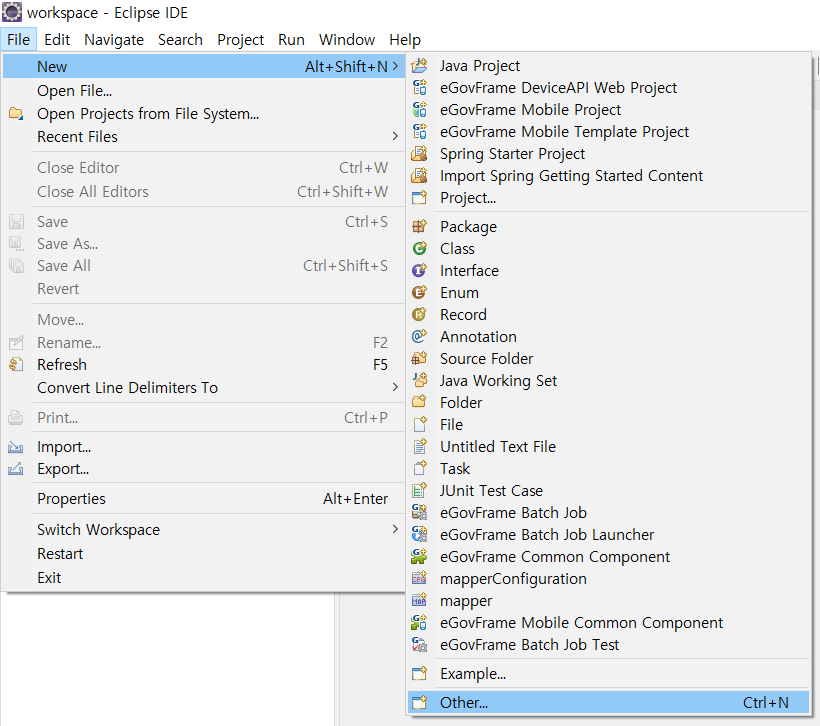
Task: Open the Run menu
Action: pos(291,40)
